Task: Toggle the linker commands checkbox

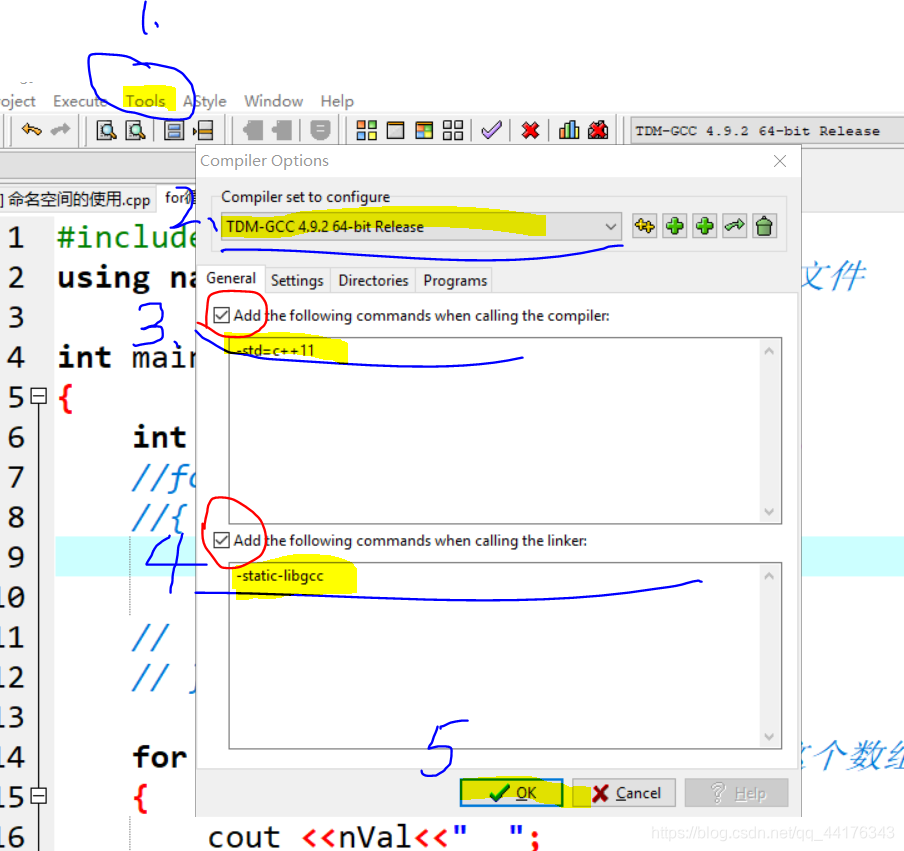Action: (221, 540)
